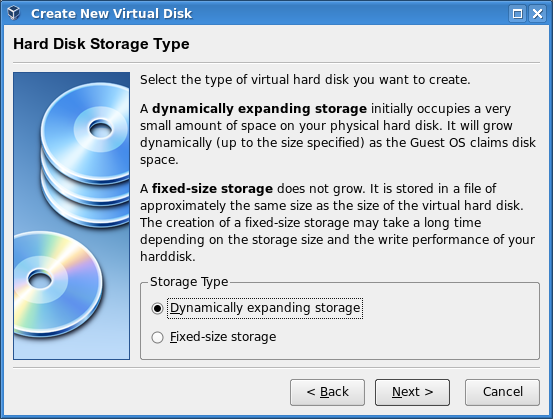Close the Create New Virtual Disk dialog
The image size is (553, 419).
point(537,14)
